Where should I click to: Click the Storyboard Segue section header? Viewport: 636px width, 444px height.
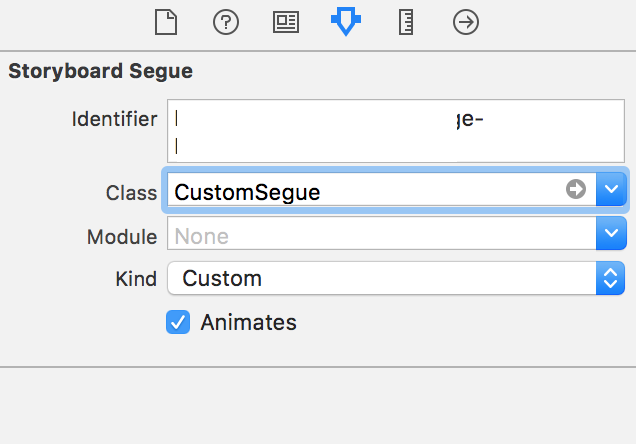100,71
